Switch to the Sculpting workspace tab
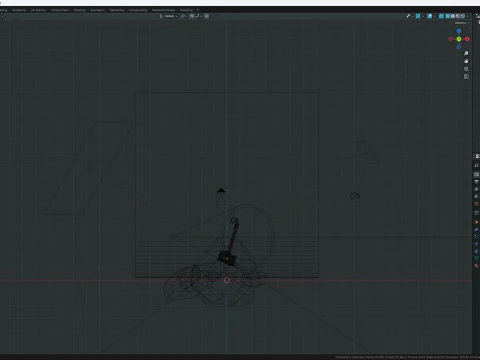 pyautogui.click(x=19, y=10)
